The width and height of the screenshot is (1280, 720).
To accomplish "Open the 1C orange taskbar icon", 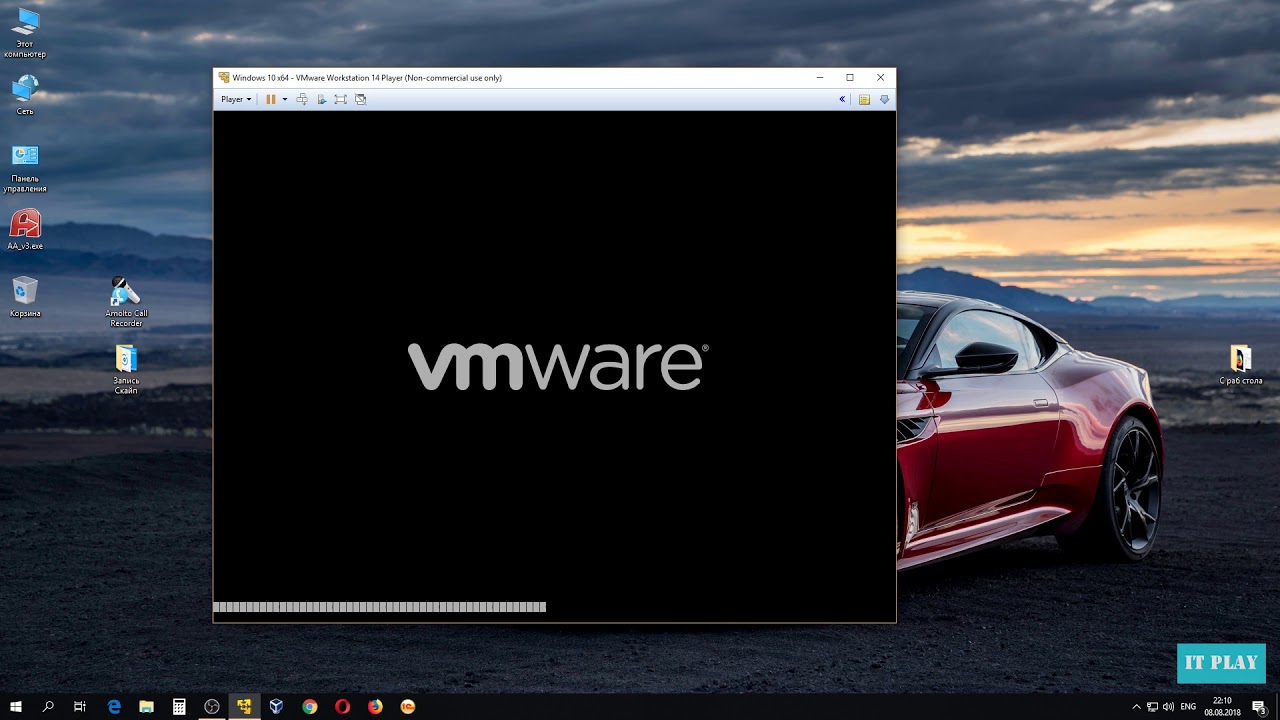I will point(407,706).
